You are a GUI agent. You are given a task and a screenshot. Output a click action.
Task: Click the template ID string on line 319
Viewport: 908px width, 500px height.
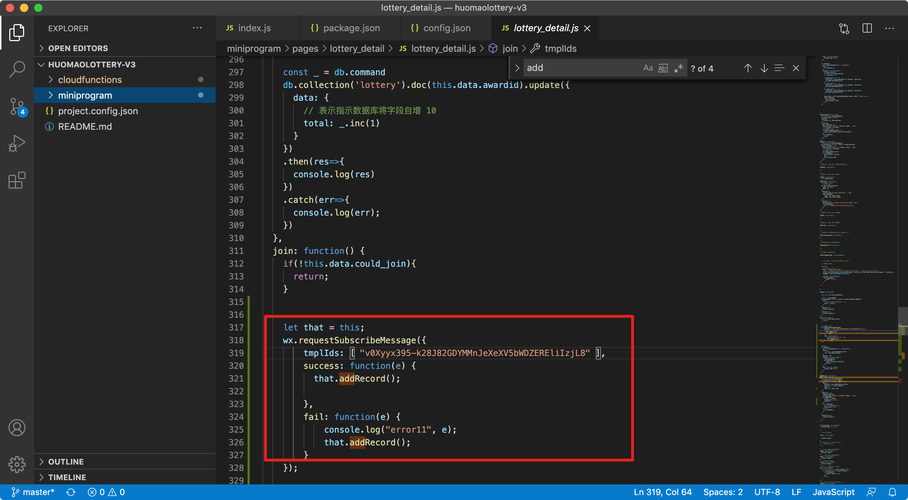[474, 353]
